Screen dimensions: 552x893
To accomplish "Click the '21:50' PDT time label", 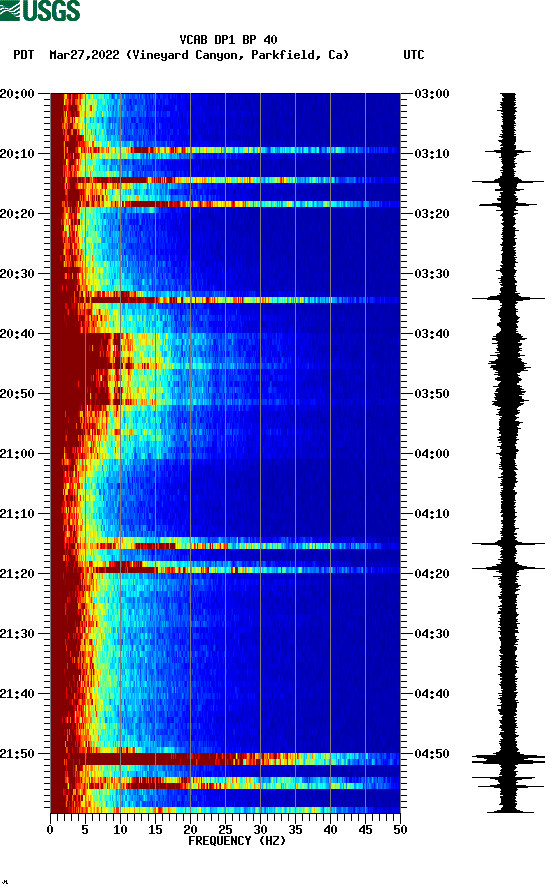I will [17, 753].
